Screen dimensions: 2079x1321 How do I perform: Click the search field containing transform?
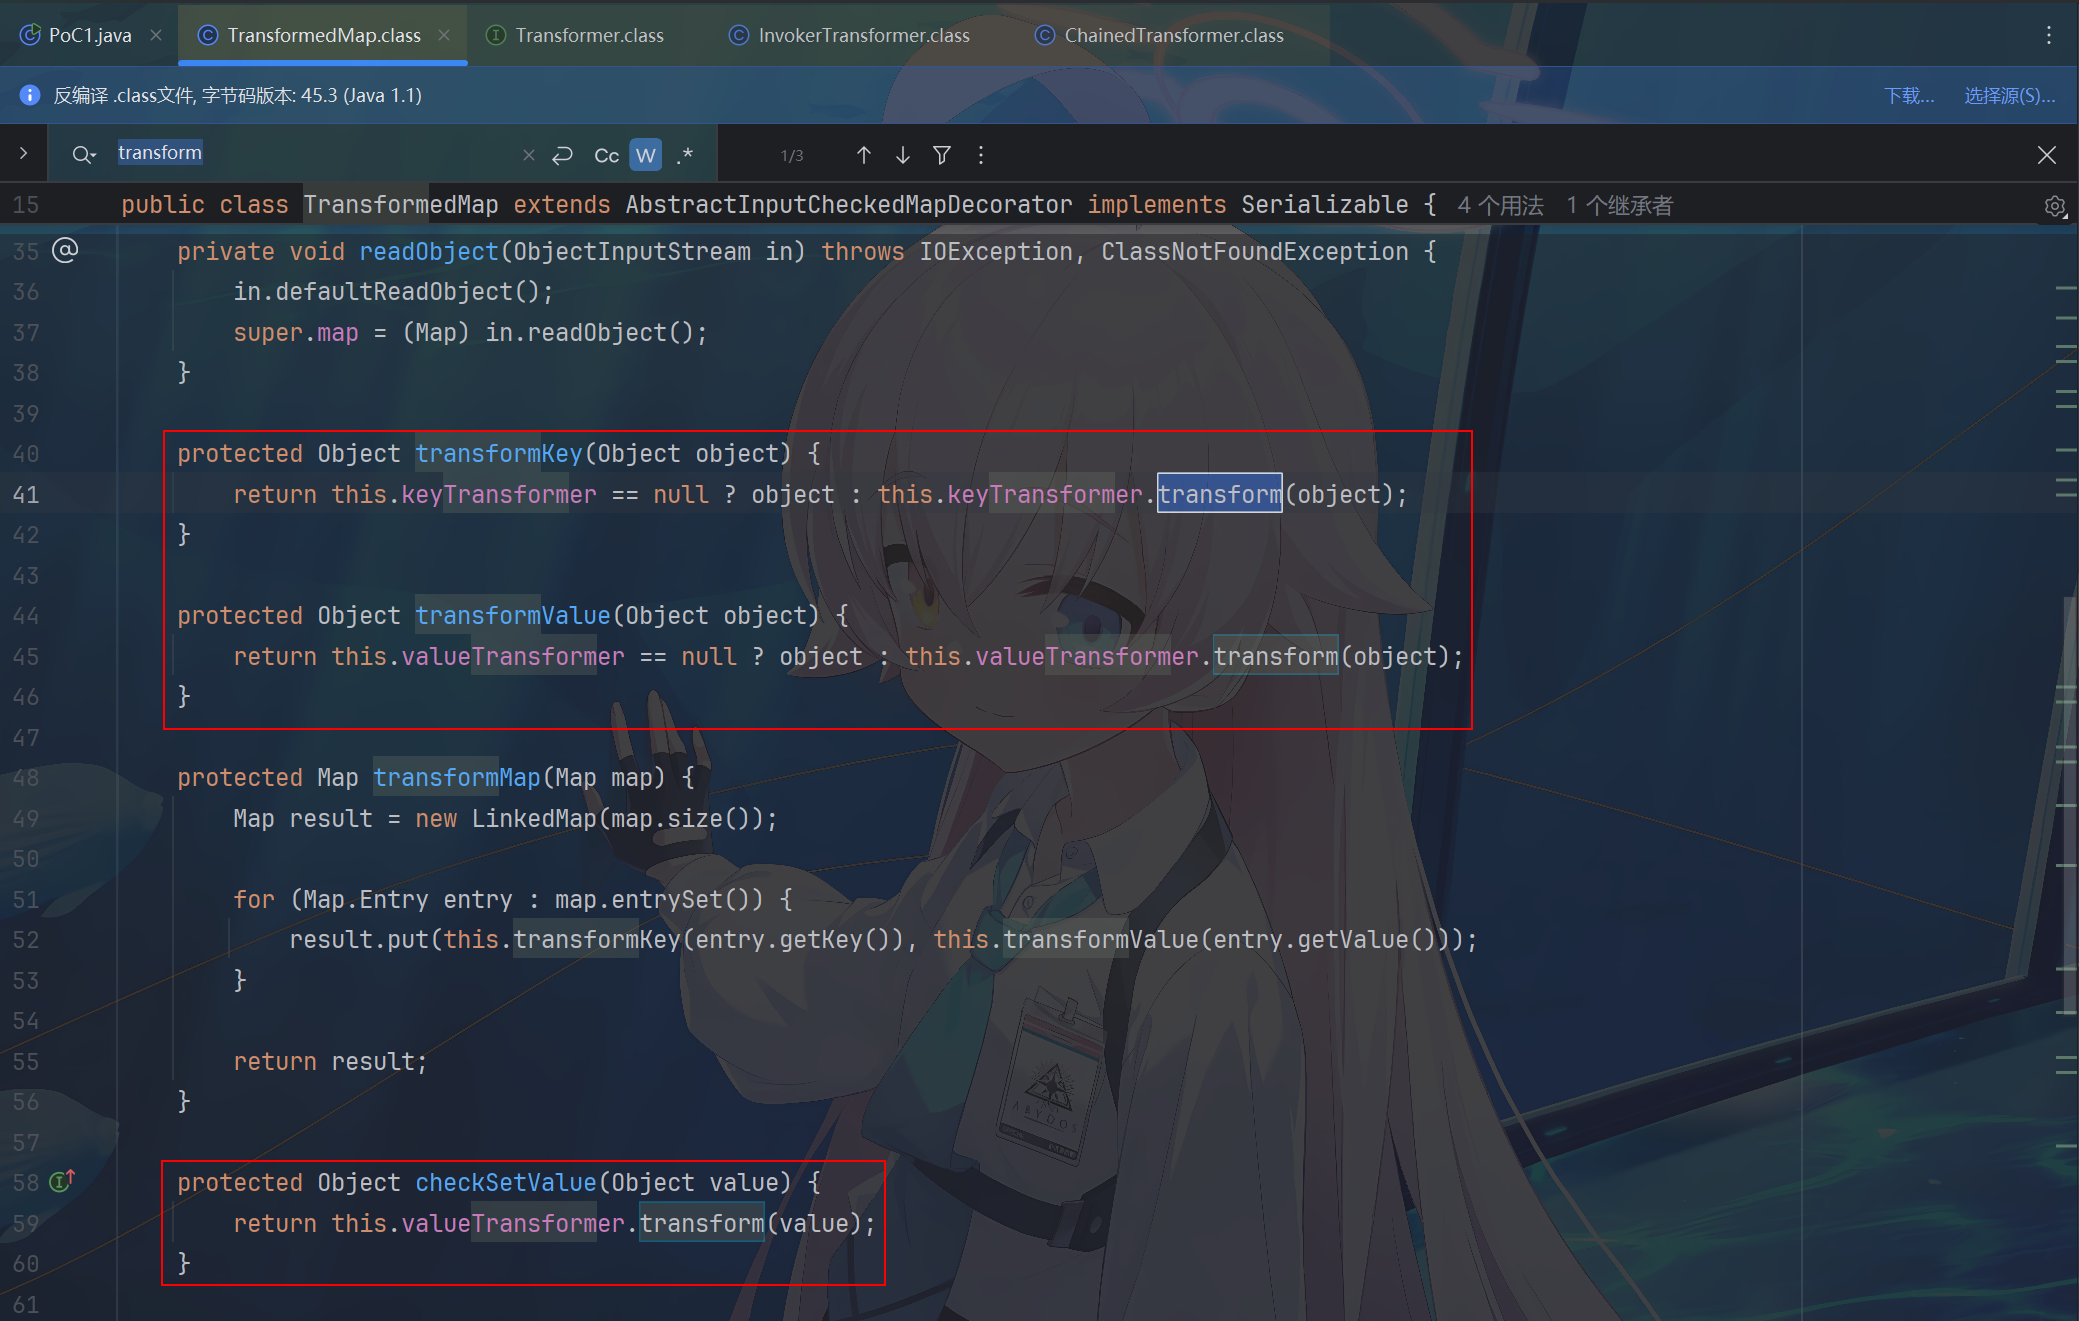point(312,153)
